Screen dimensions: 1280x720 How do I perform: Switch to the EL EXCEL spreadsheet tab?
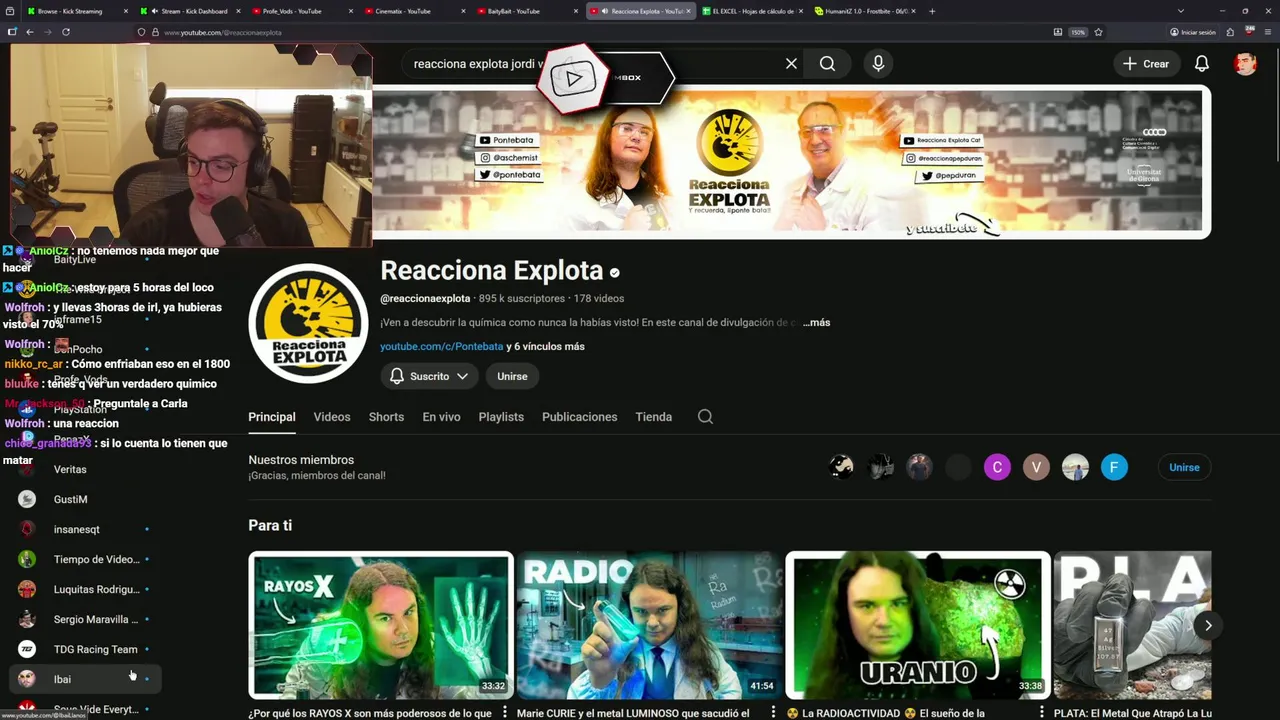(752, 11)
